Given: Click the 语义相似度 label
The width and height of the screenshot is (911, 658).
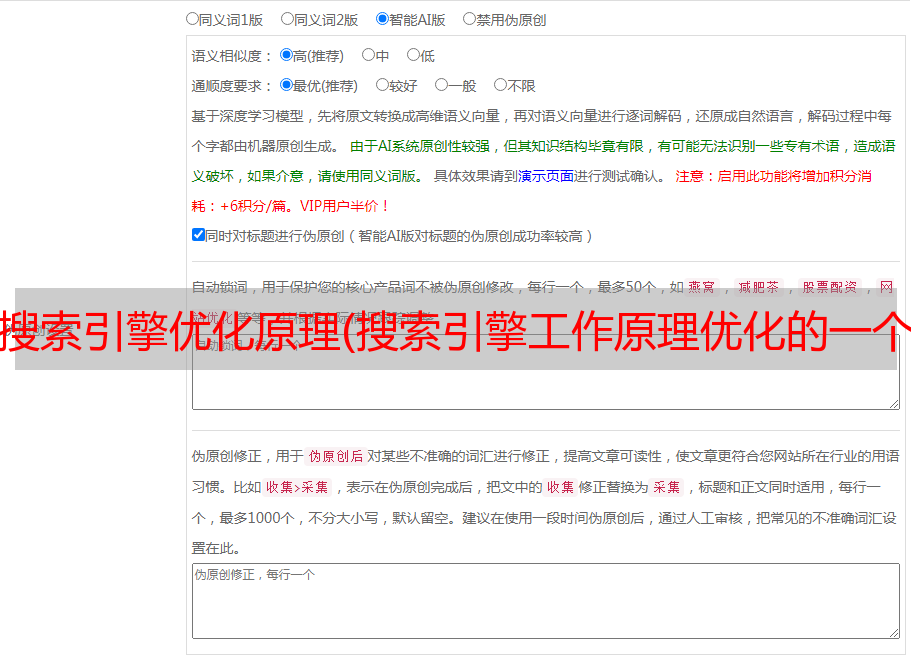Looking at the screenshot, I should tap(231, 56).
